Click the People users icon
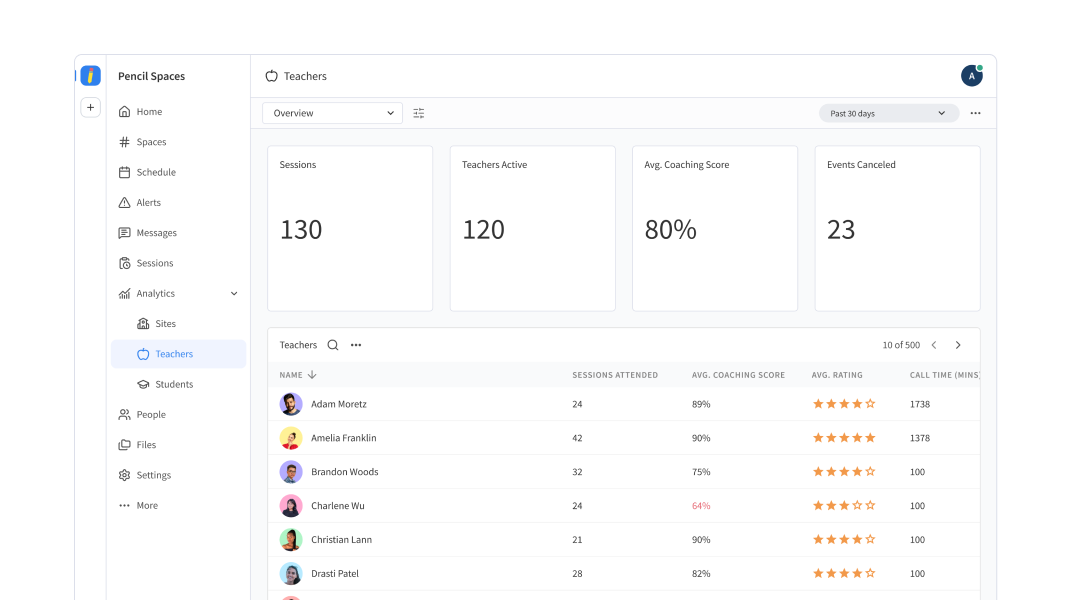This screenshot has width=1072, height=600. click(x=124, y=415)
